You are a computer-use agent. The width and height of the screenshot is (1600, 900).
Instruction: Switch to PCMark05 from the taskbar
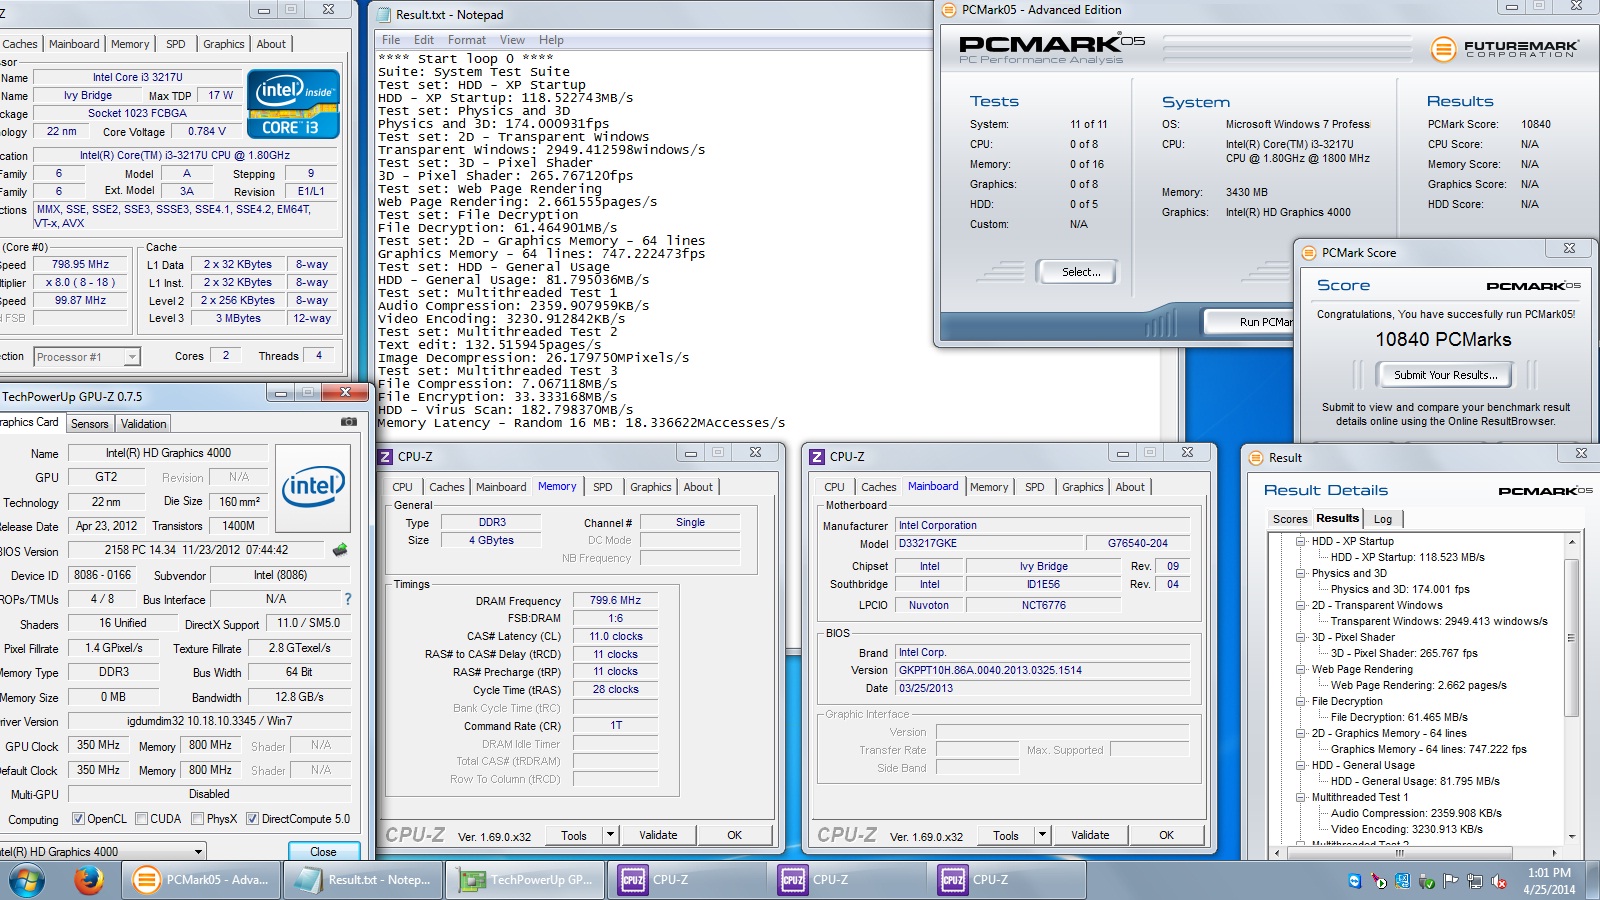click(202, 880)
